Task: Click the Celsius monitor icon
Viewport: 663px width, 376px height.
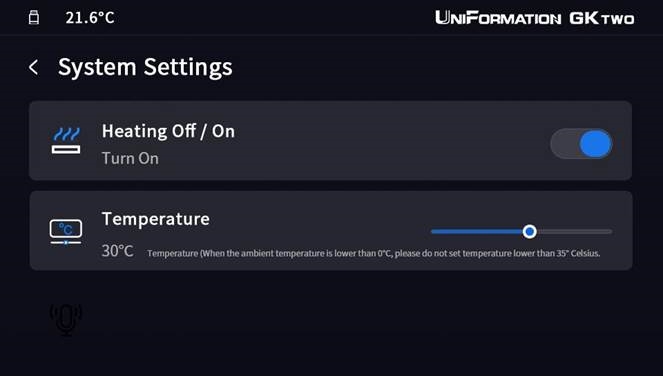Action: click(66, 232)
